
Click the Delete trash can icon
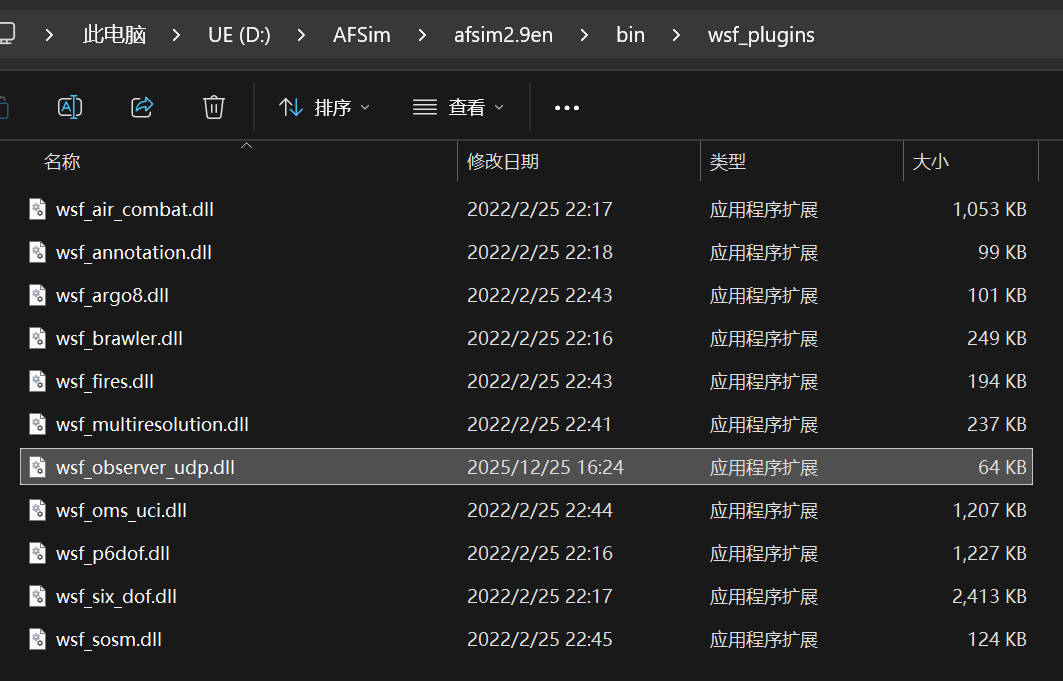[214, 107]
